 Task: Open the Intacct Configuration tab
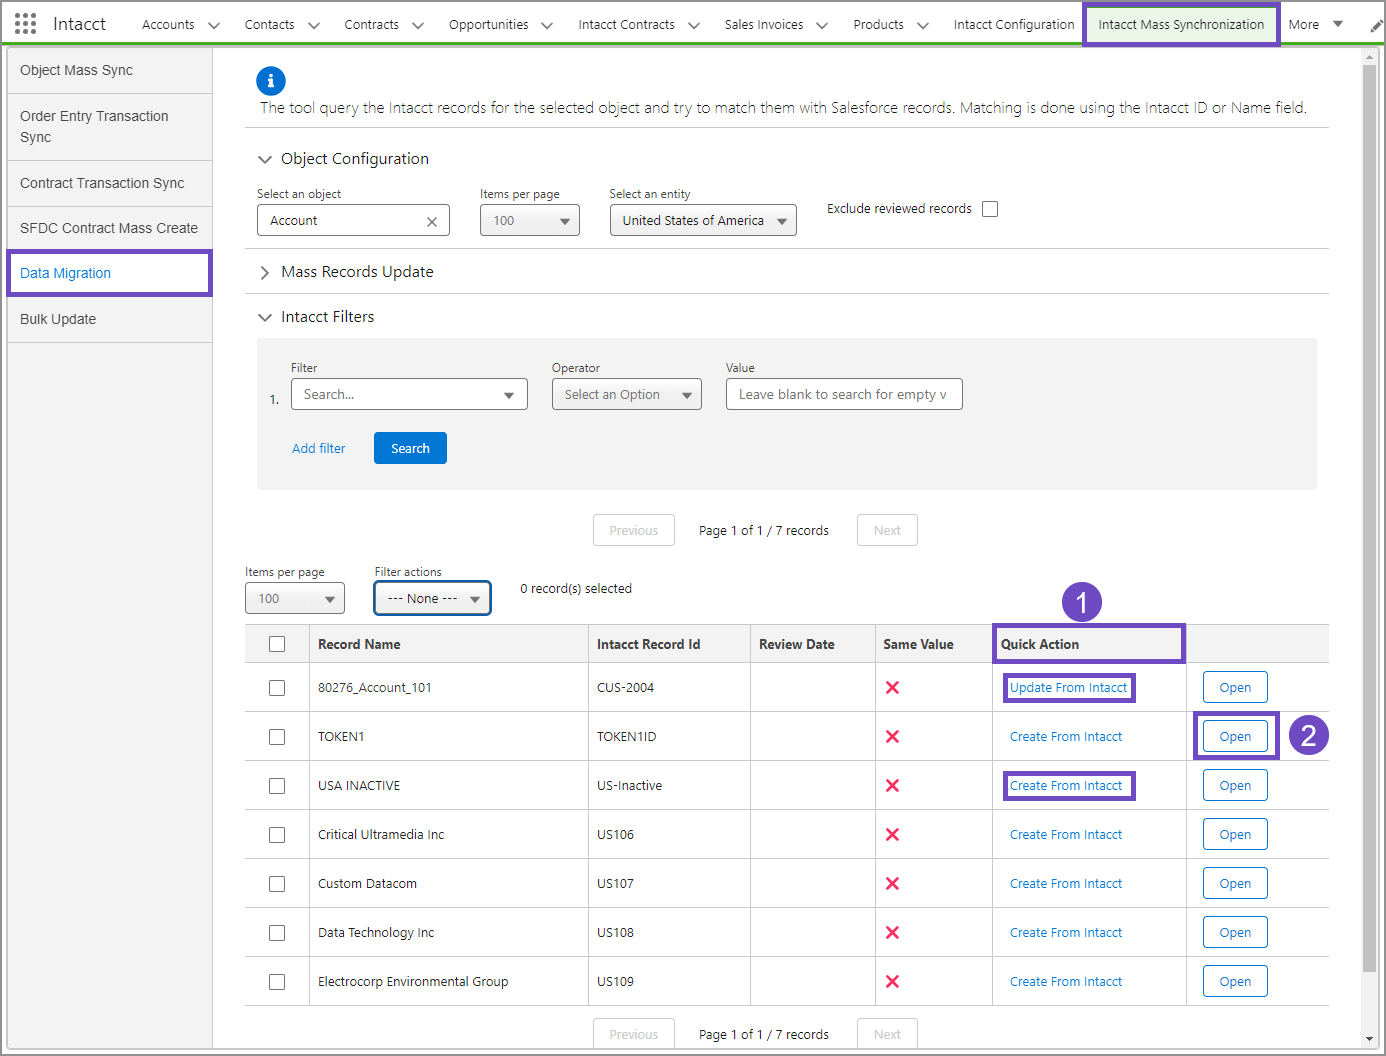pyautogui.click(x=1013, y=24)
